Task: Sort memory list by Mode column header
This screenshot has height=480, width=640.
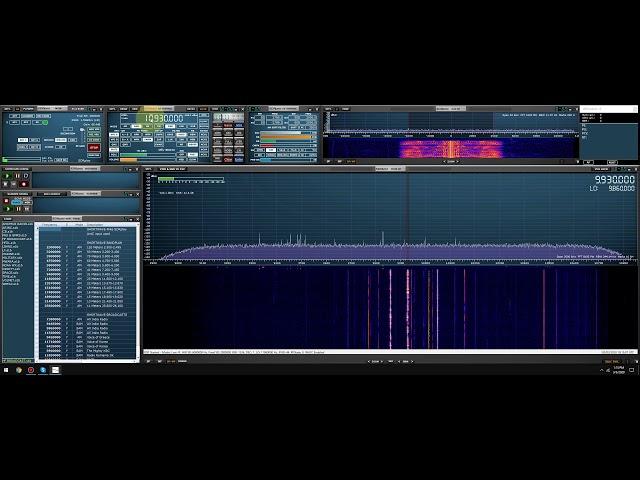Action: (x=80, y=225)
